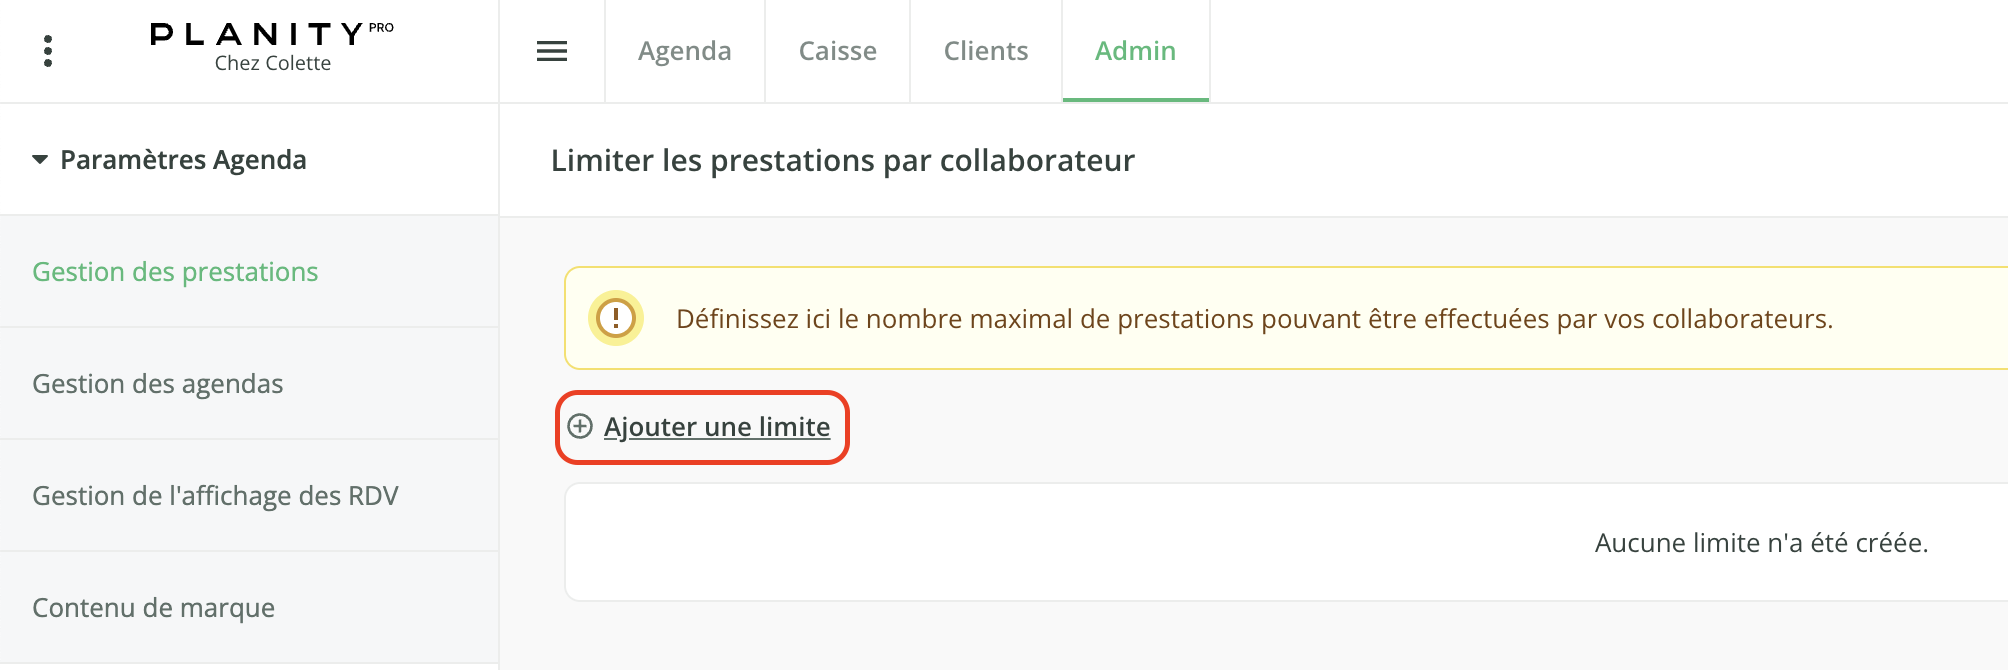This screenshot has height=670, width=2008.
Task: Go to the Clients tab
Action: [x=986, y=51]
